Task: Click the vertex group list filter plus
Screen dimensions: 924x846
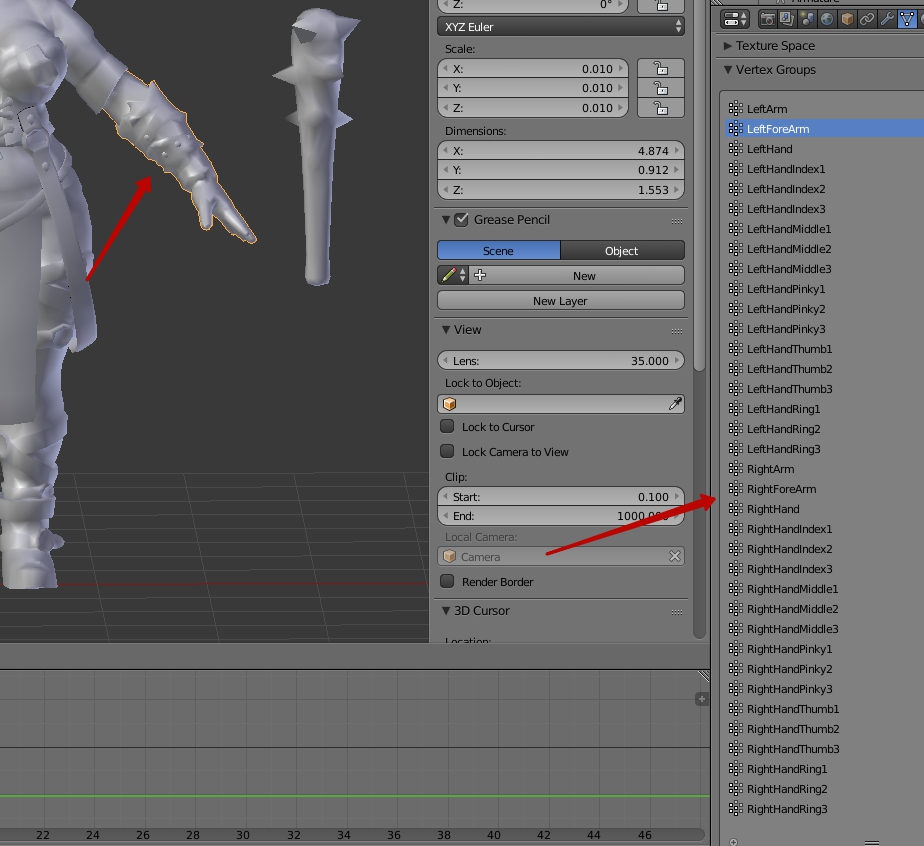Action: [733, 842]
